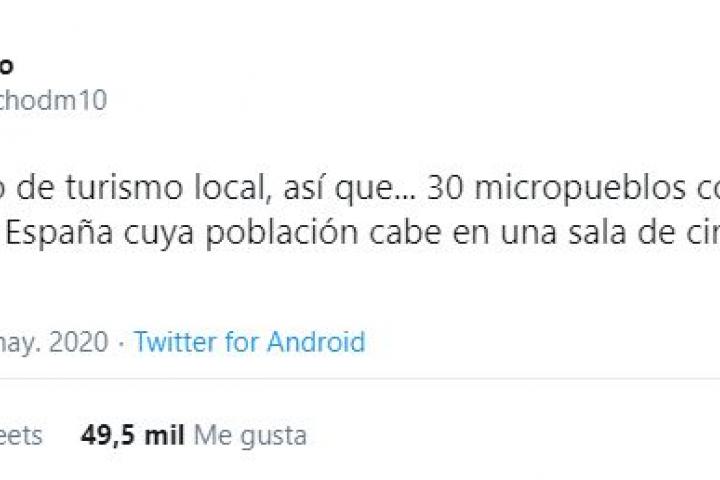The height and width of the screenshot is (480, 720).
Task: Open the tweet timestamp 'may. 2020'
Action: 54,343
